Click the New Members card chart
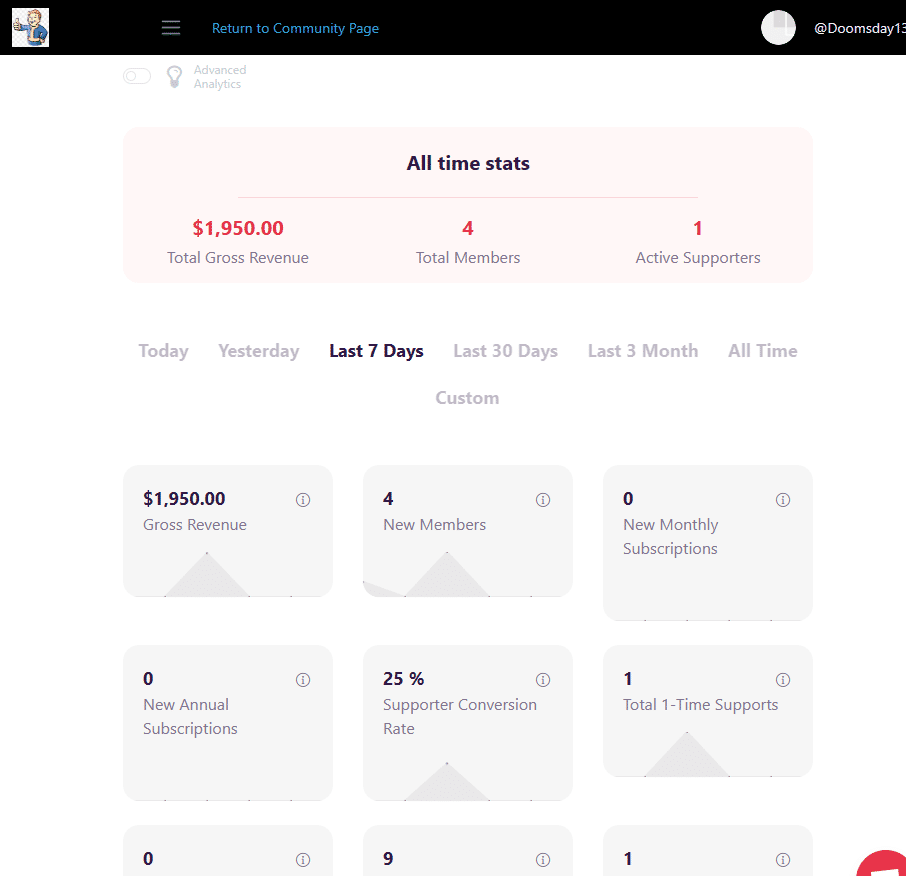 467,574
